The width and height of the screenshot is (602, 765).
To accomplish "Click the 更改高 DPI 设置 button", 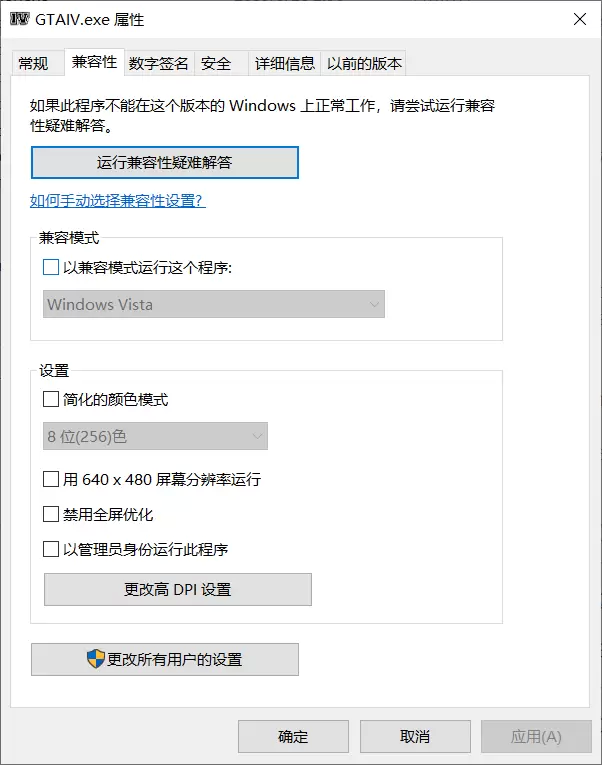I will (x=178, y=589).
